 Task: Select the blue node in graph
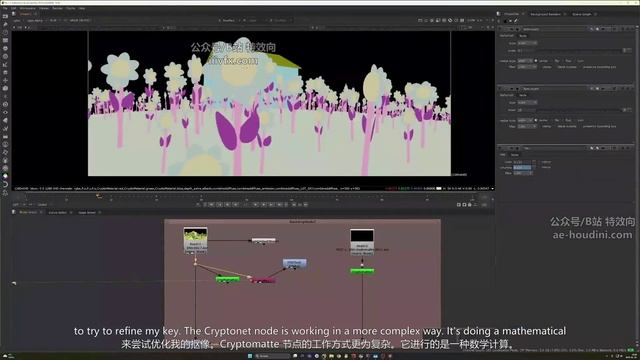(x=294, y=263)
